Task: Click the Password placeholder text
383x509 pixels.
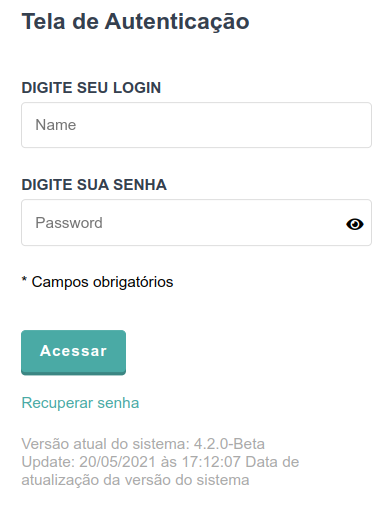Action: [x=69, y=223]
